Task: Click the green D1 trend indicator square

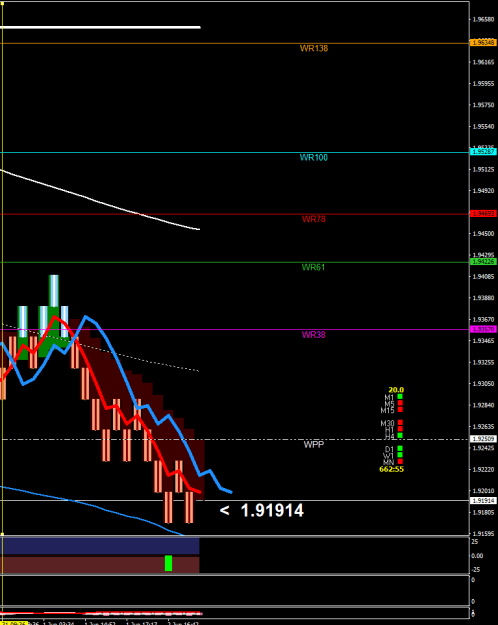Action: pyautogui.click(x=400, y=448)
